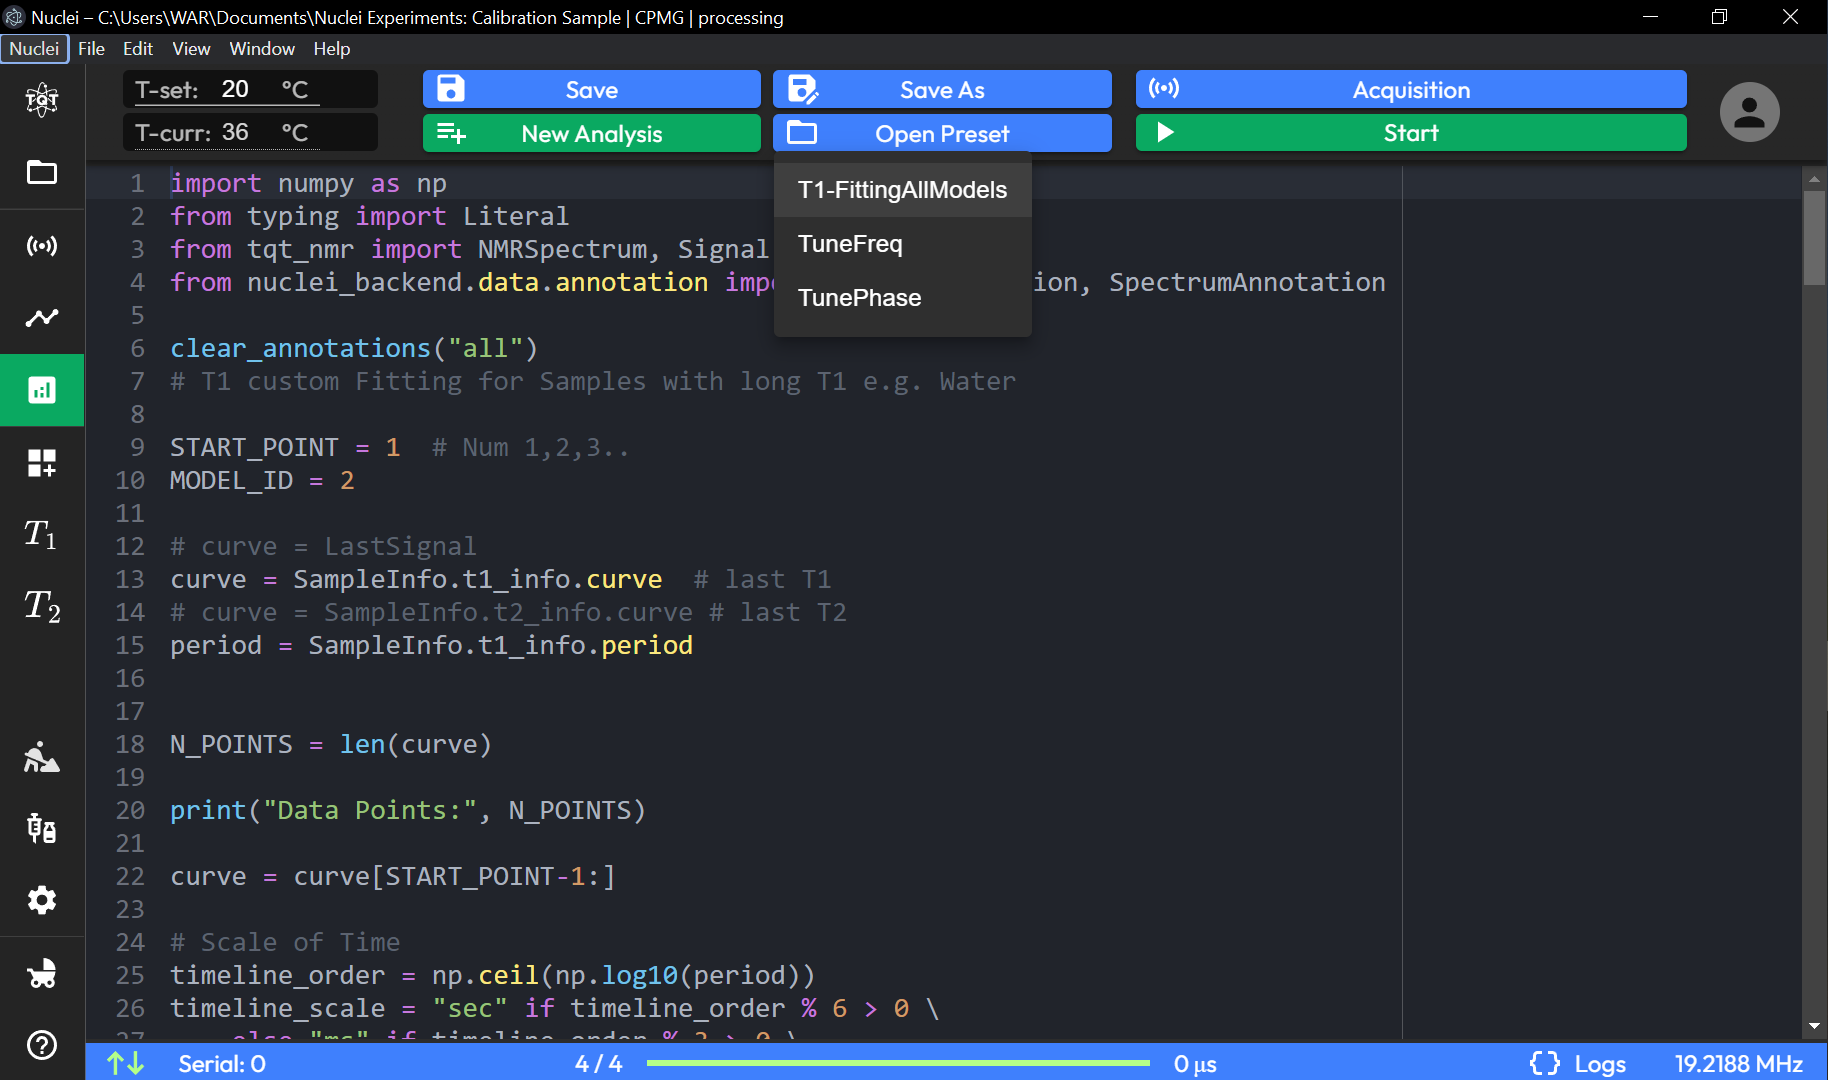The width and height of the screenshot is (1828, 1080).
Task: Click the pencil disk icon on Save As
Action: [x=803, y=89]
